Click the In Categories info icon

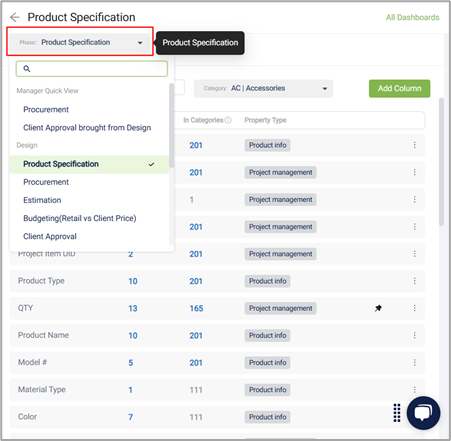[x=228, y=120]
